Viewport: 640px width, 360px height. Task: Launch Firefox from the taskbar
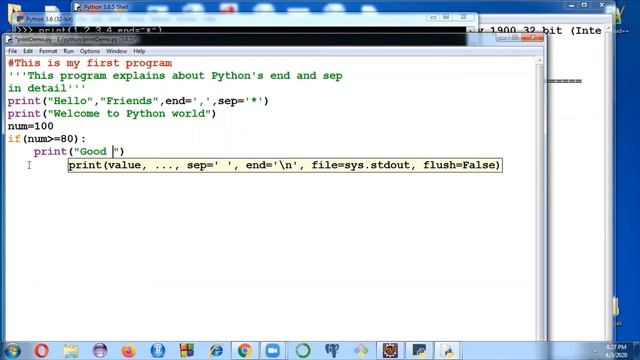[x=129, y=351]
